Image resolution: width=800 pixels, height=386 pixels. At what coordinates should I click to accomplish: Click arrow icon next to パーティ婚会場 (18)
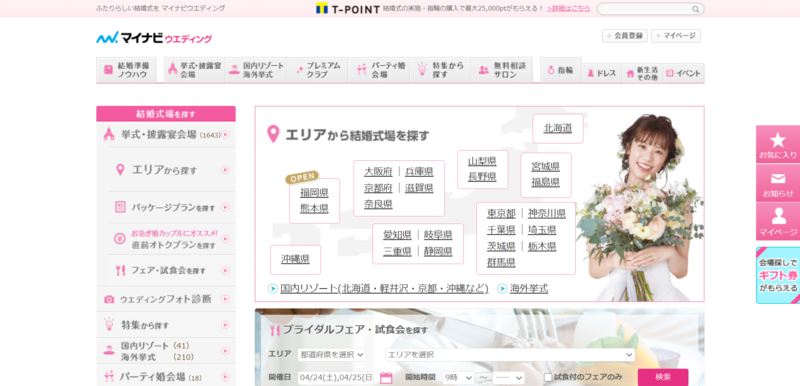[225, 377]
